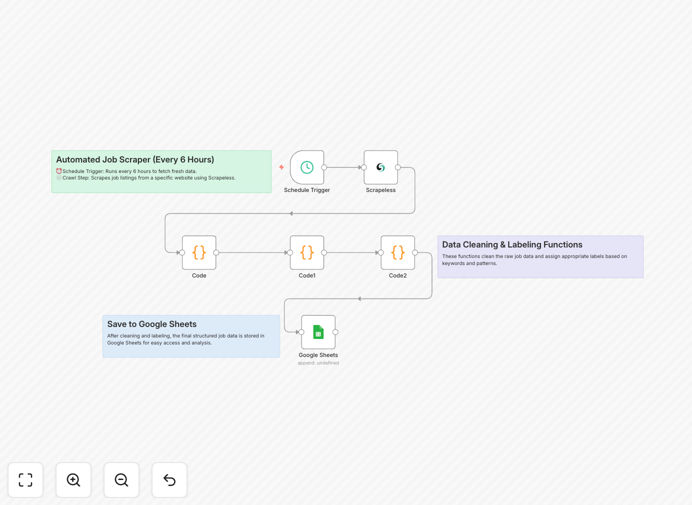Select the Schedule Trigger clock node
The width and height of the screenshot is (692, 505).
(307, 167)
